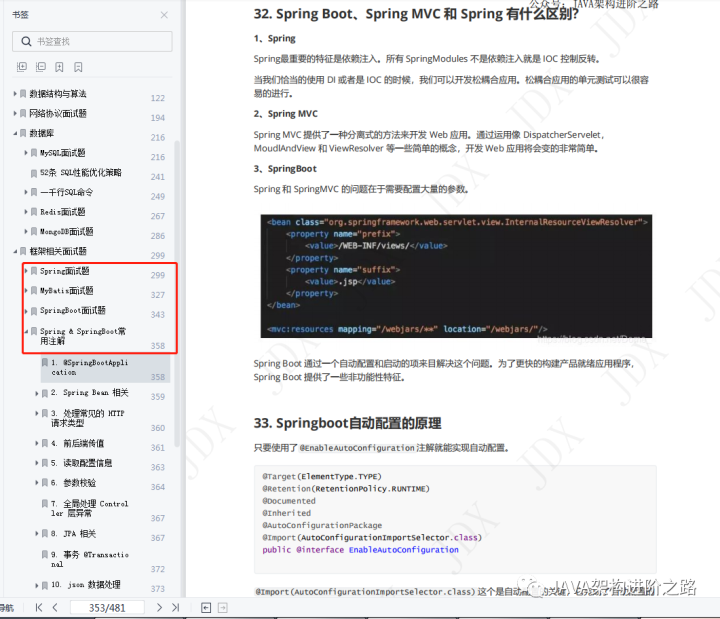Click the go forward view icon
This screenshot has height=619, width=720.
(223, 608)
